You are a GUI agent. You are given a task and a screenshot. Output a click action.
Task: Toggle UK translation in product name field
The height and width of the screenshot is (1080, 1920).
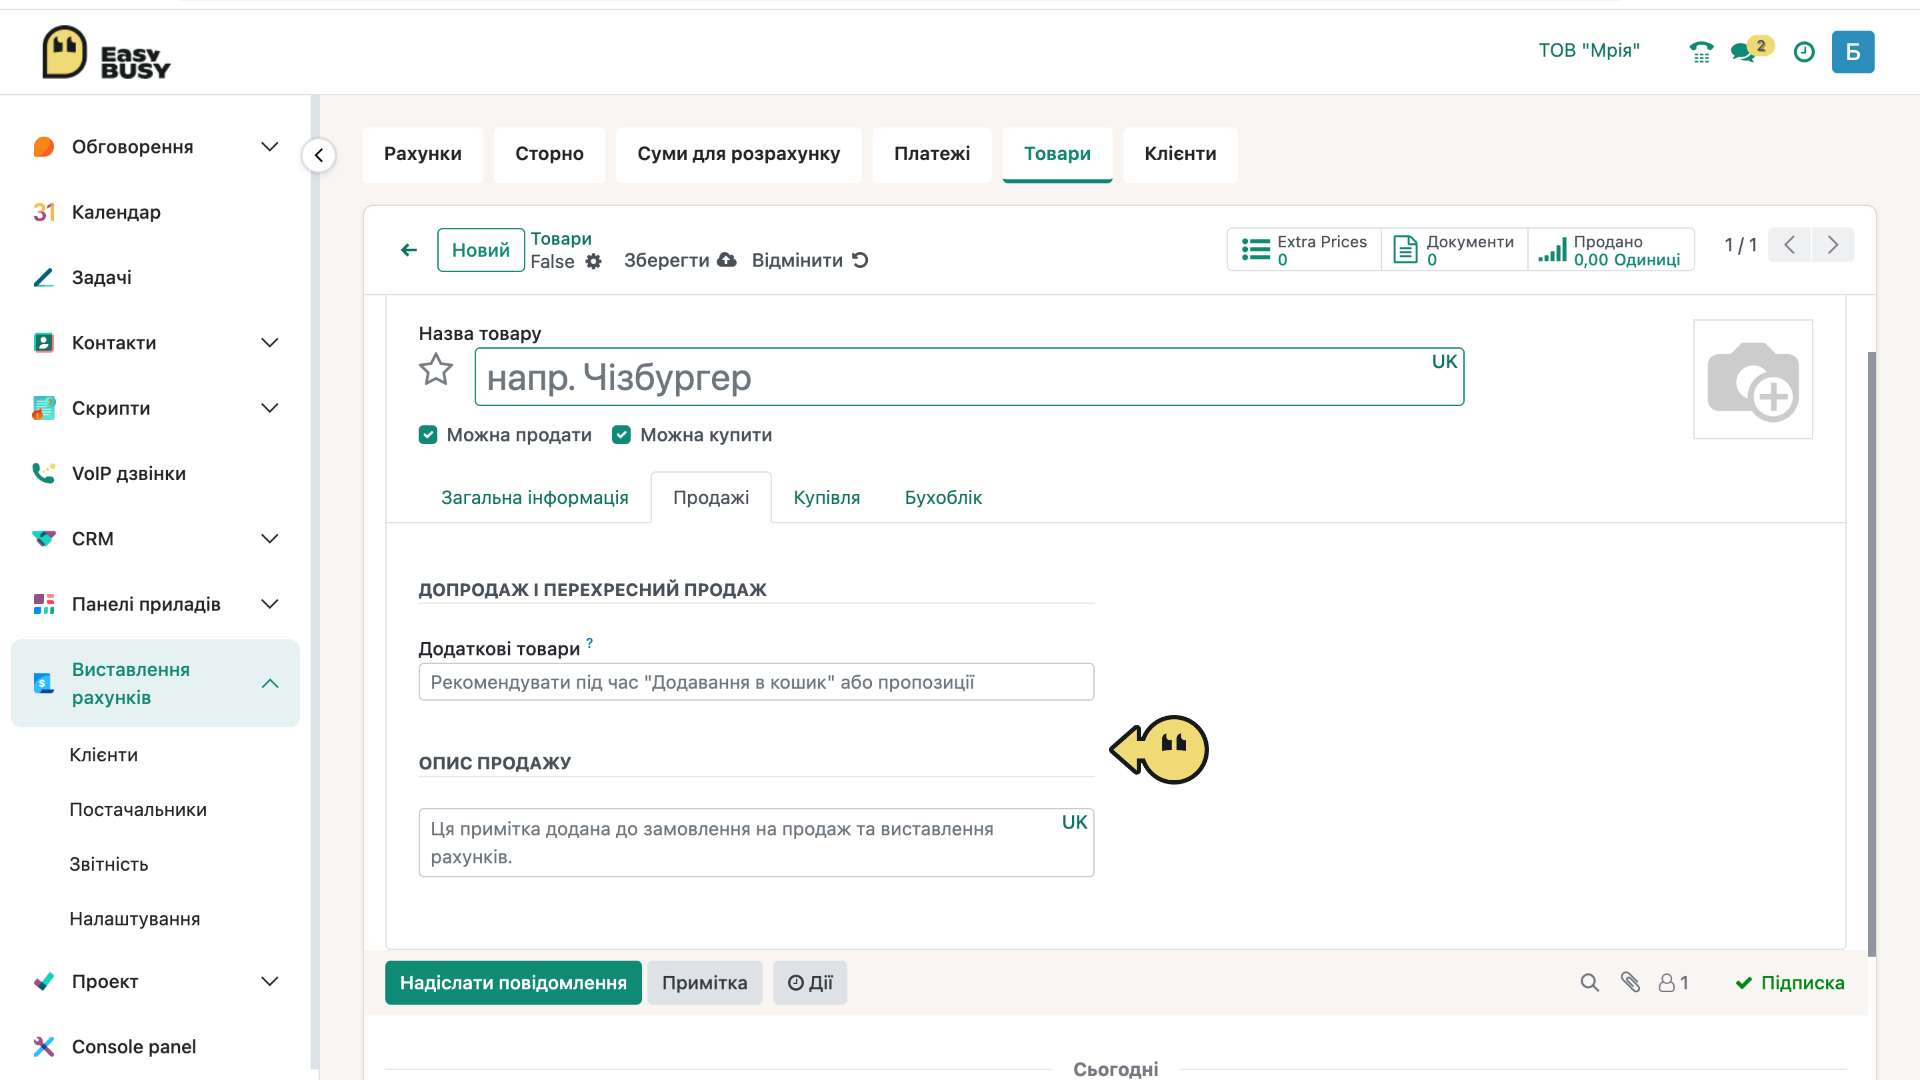pos(1444,362)
